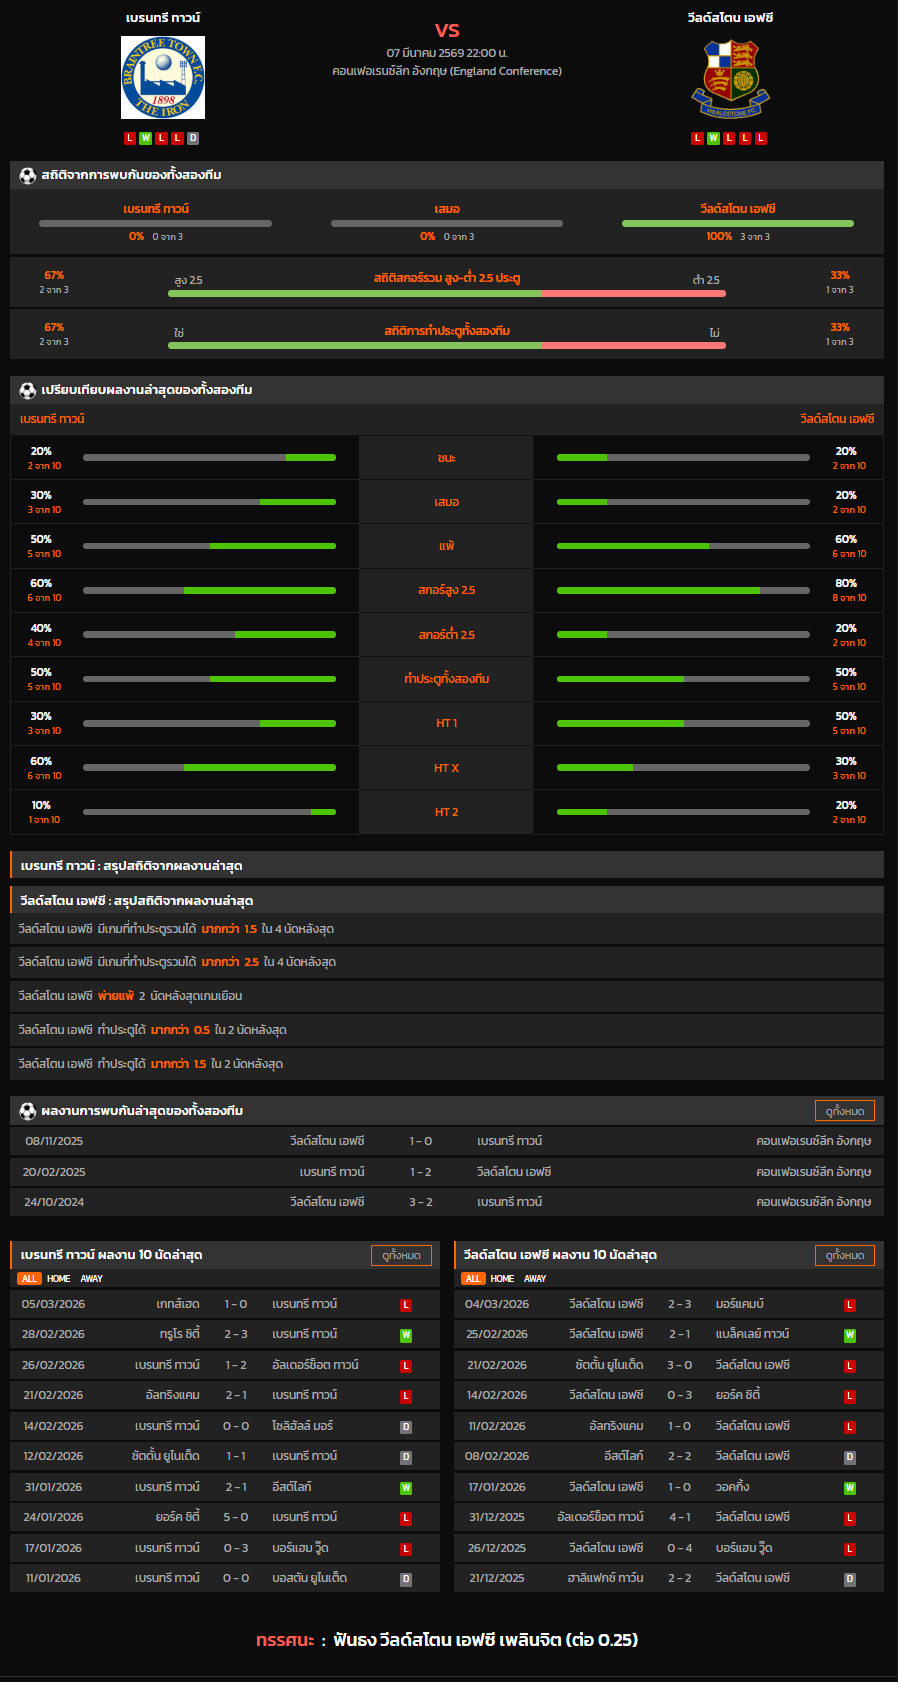The image size is (898, 1682).
Task: Click the Wealdstone FC club crest
Action: coord(730,78)
